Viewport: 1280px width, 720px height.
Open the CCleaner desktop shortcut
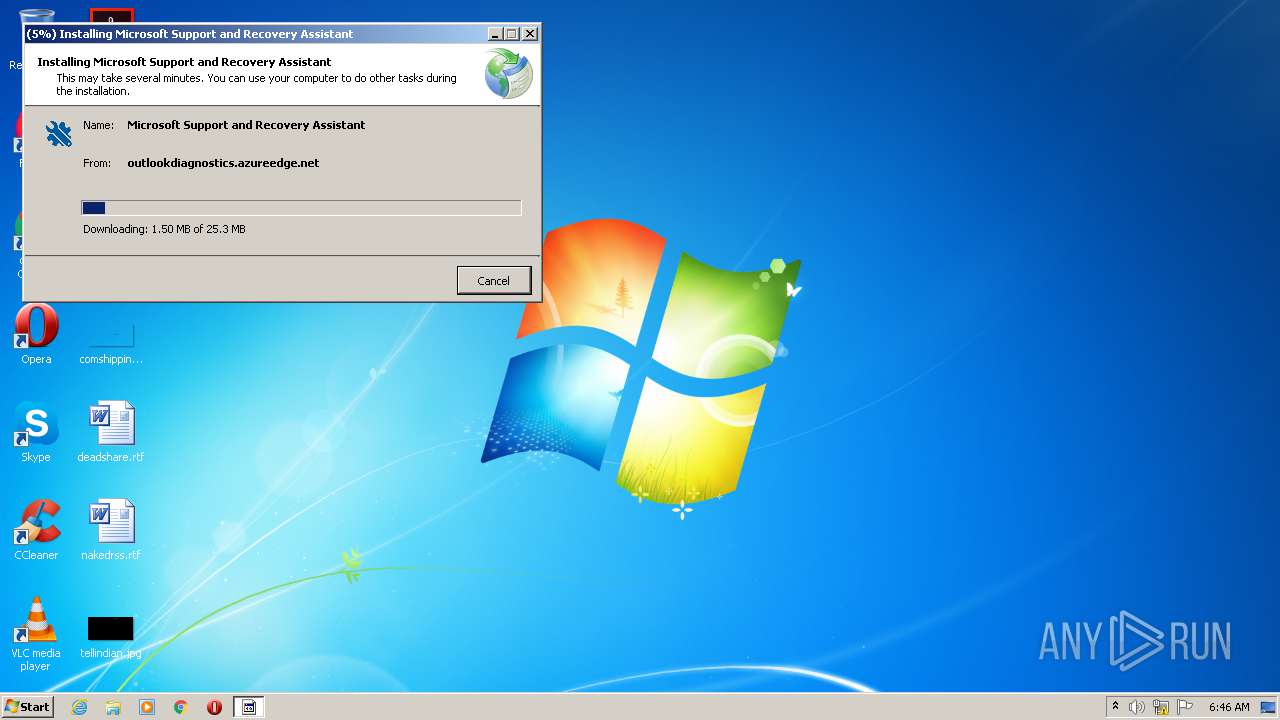point(36,531)
